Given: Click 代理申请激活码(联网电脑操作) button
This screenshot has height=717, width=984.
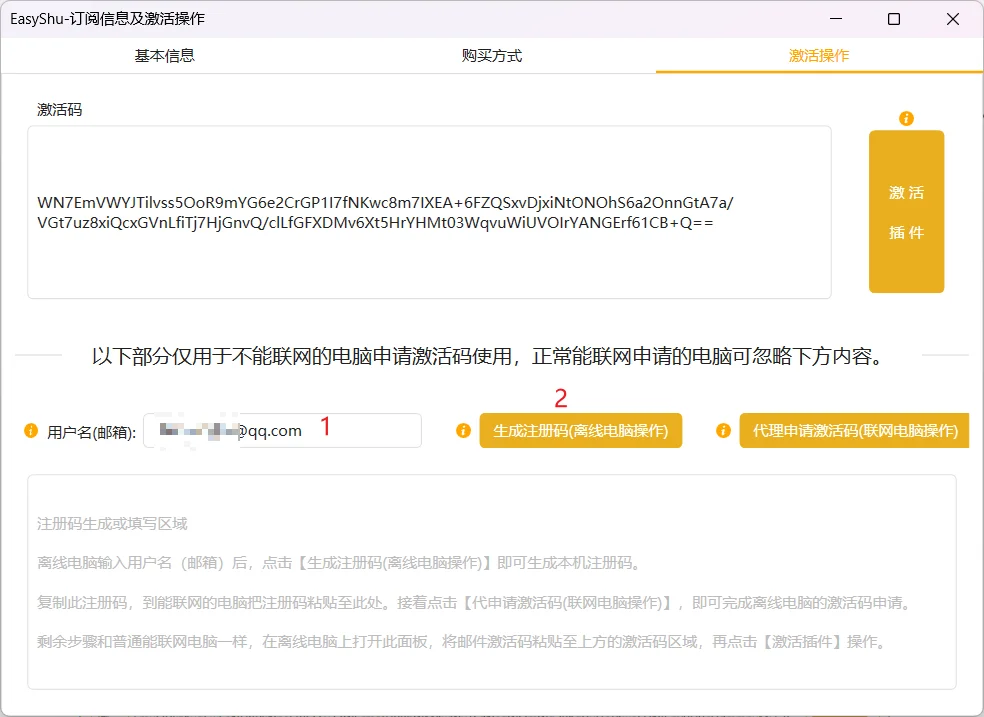Looking at the screenshot, I should pyautogui.click(x=855, y=430).
